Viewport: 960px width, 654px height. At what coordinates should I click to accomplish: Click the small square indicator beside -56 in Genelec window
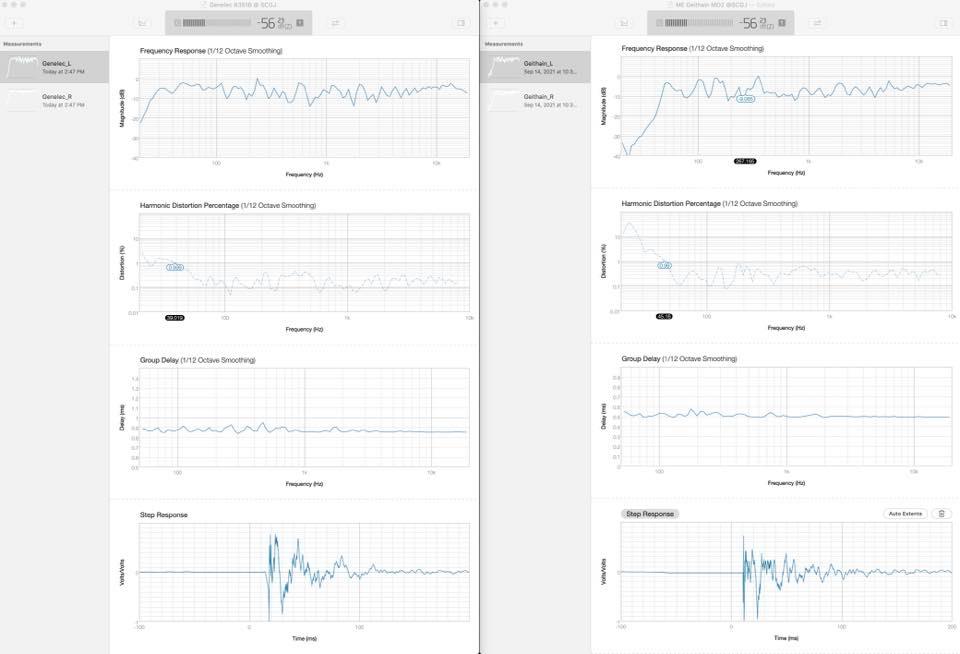tap(300, 23)
